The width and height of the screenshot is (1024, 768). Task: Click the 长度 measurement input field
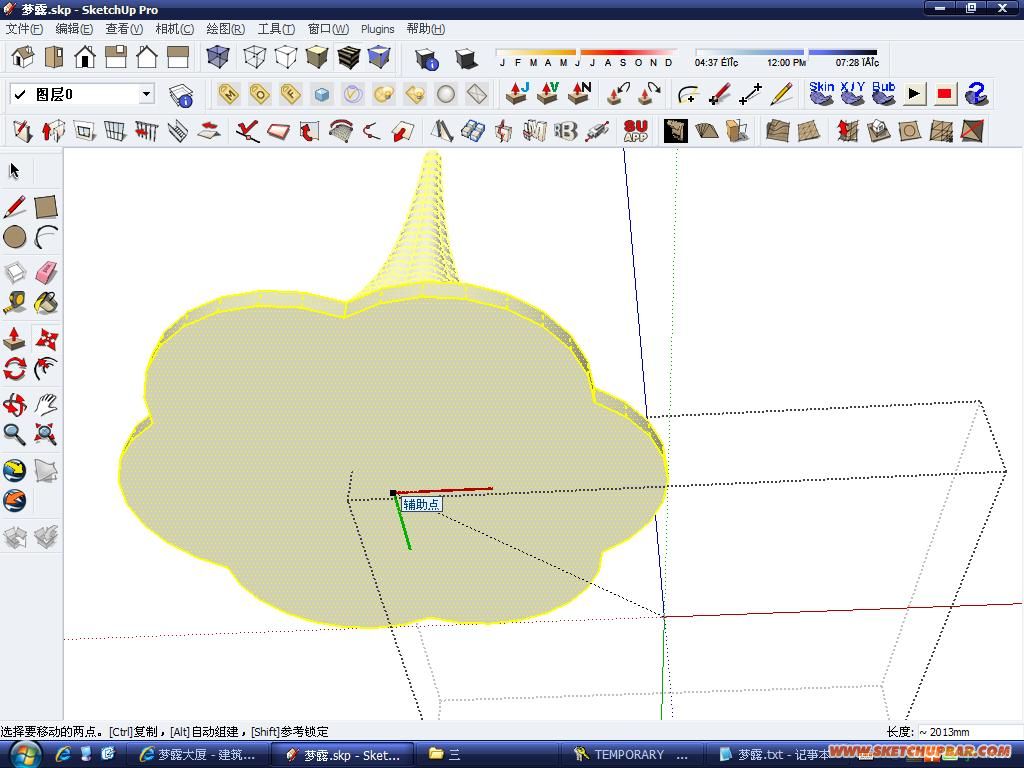pyautogui.click(x=968, y=732)
